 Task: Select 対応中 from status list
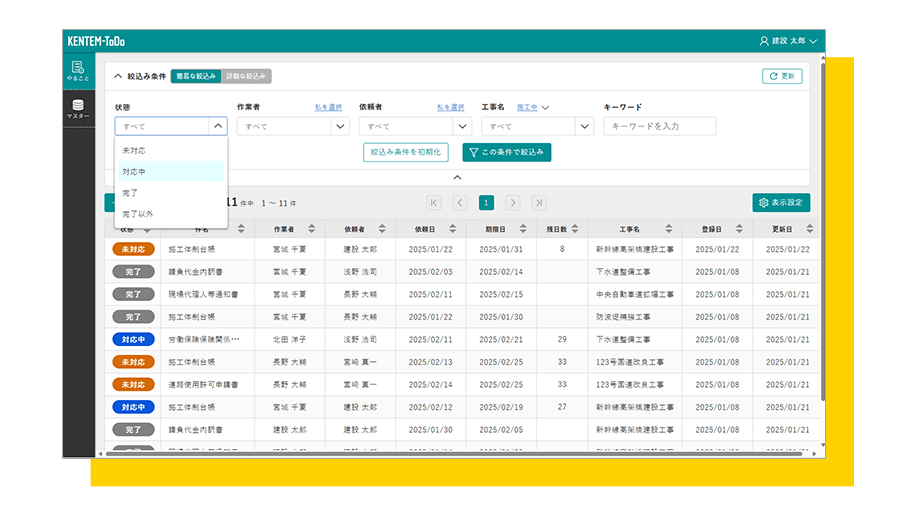[x=171, y=172]
